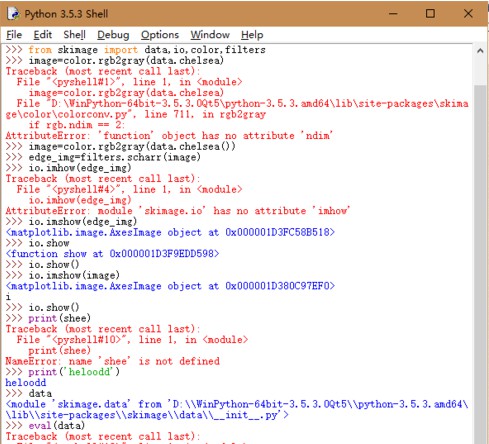Image resolution: width=489 pixels, height=444 pixels.
Task: Click the scrollbar up arrow
Action: [480, 51]
